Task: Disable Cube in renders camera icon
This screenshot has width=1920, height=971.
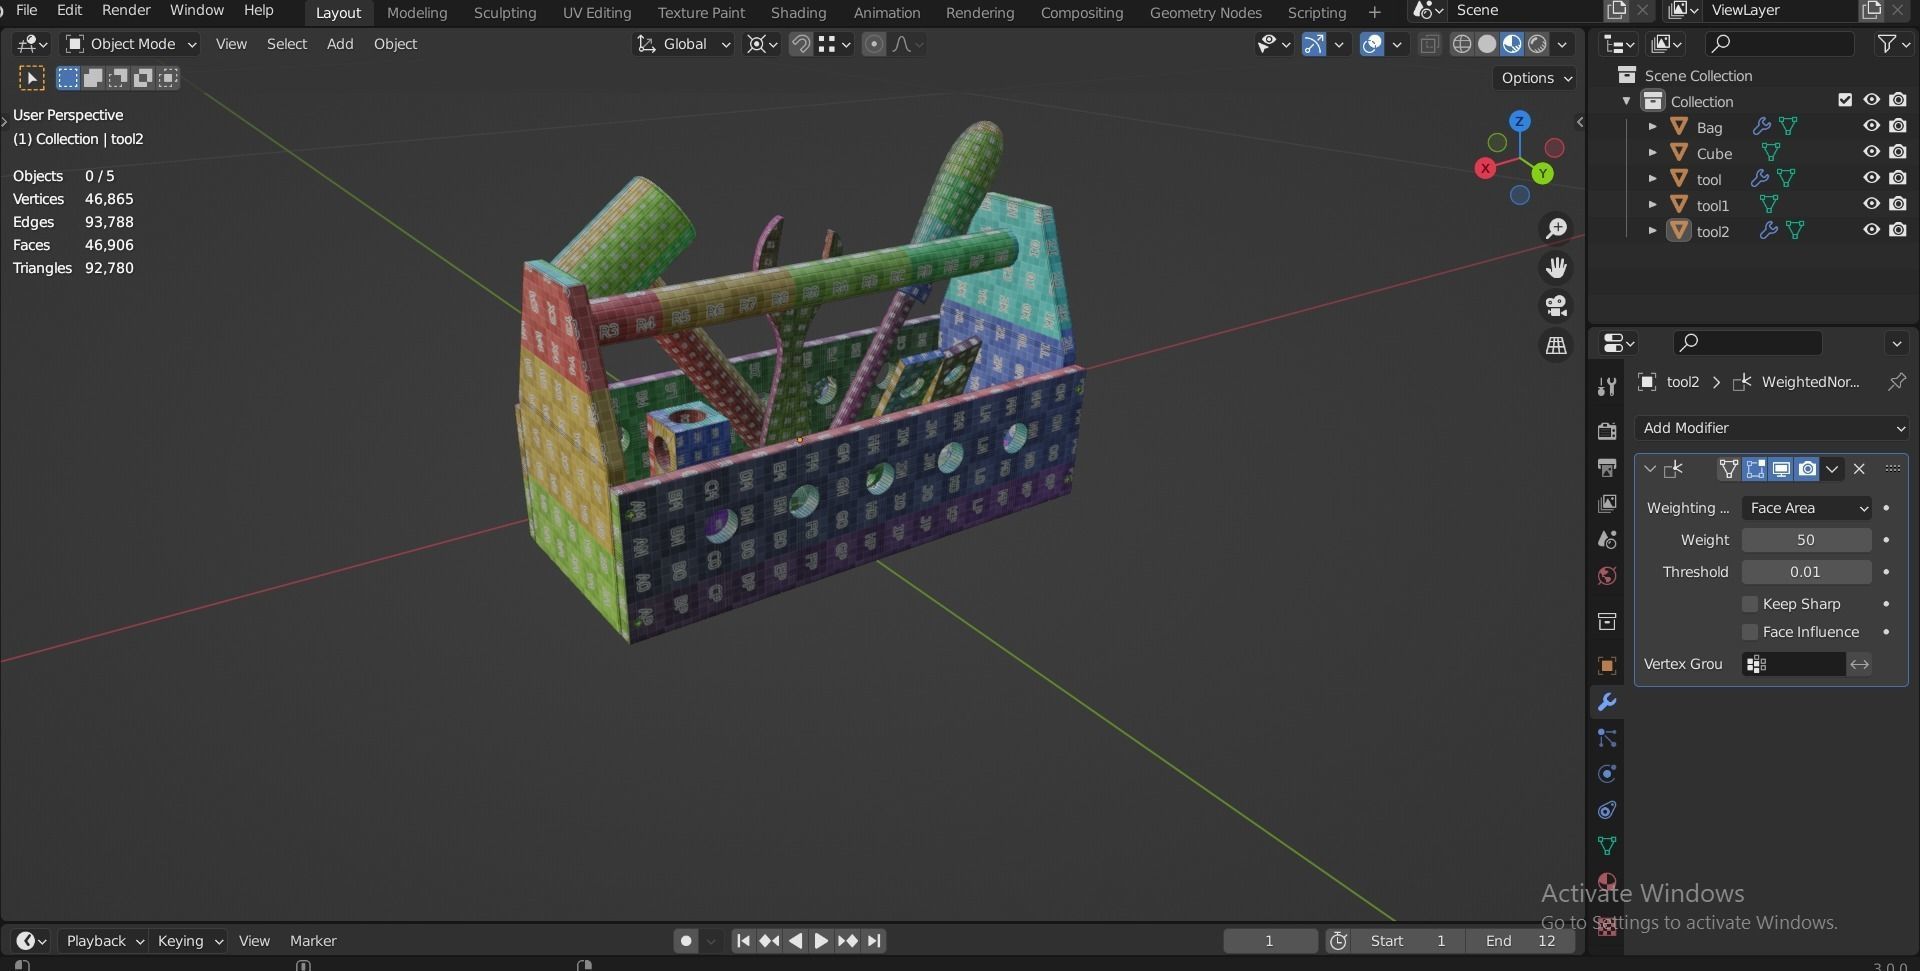Action: point(1898,152)
